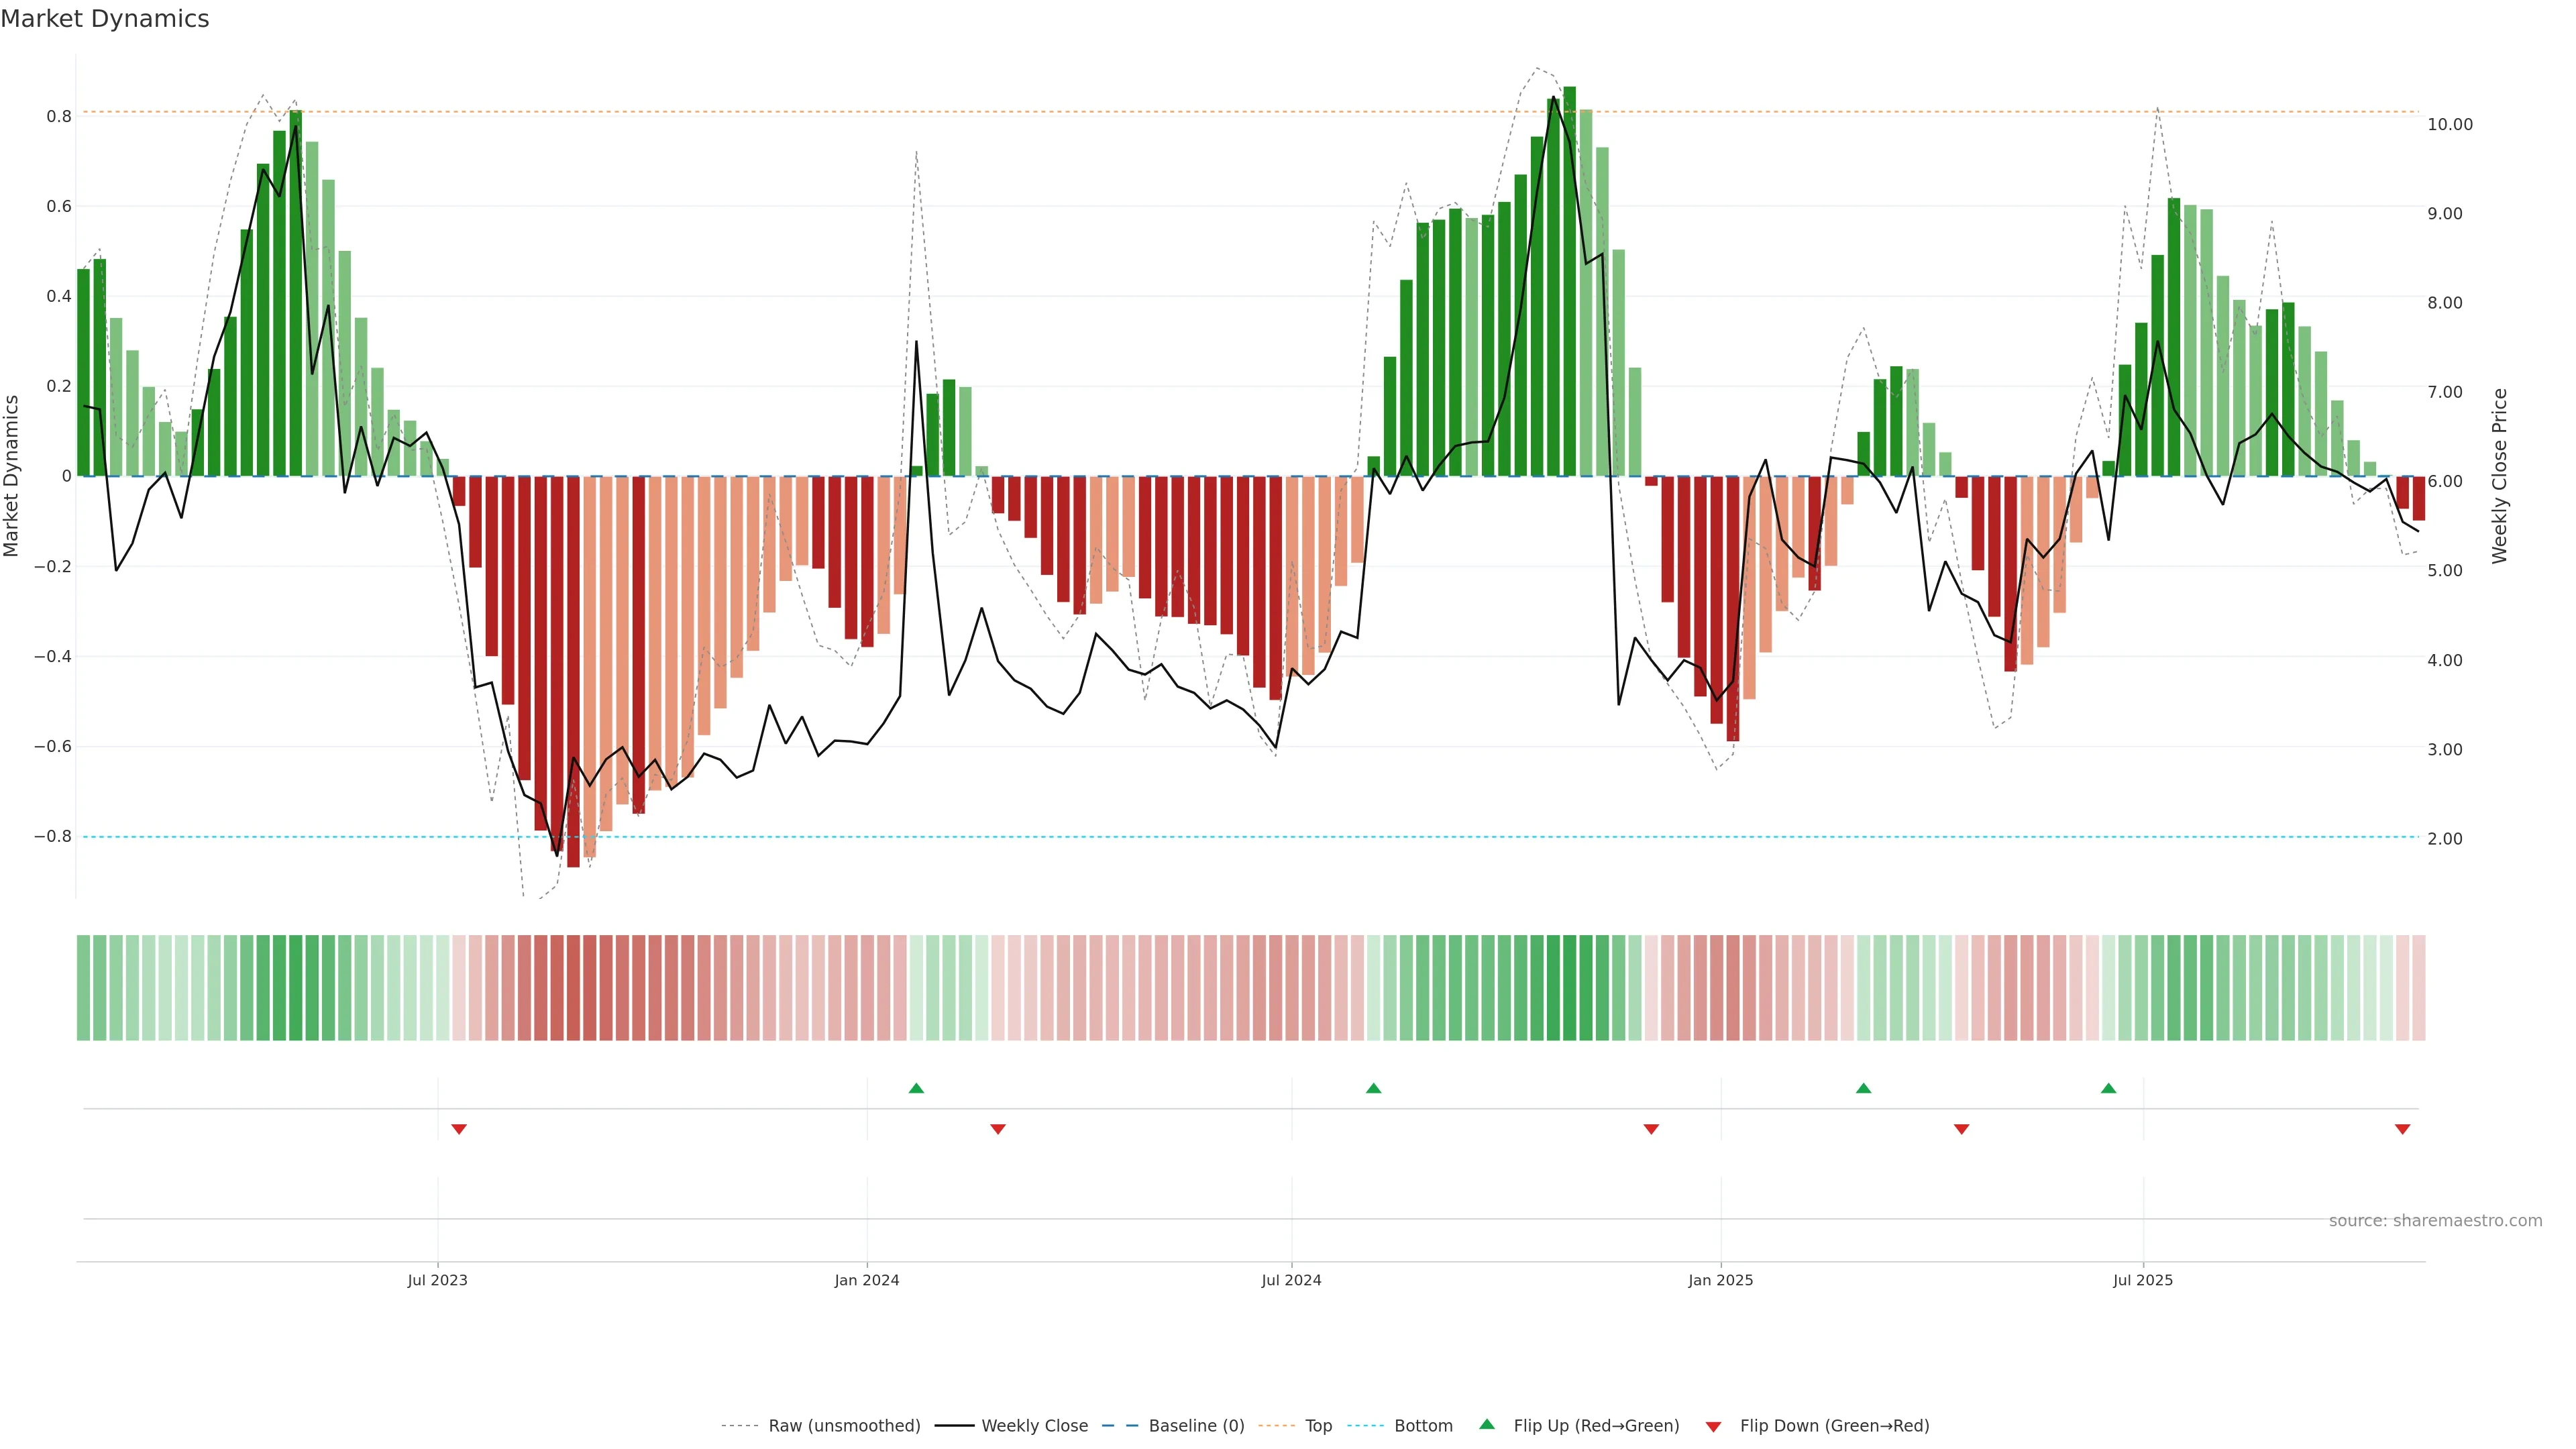Click the last red flip-down marker at far right

point(2402,1129)
